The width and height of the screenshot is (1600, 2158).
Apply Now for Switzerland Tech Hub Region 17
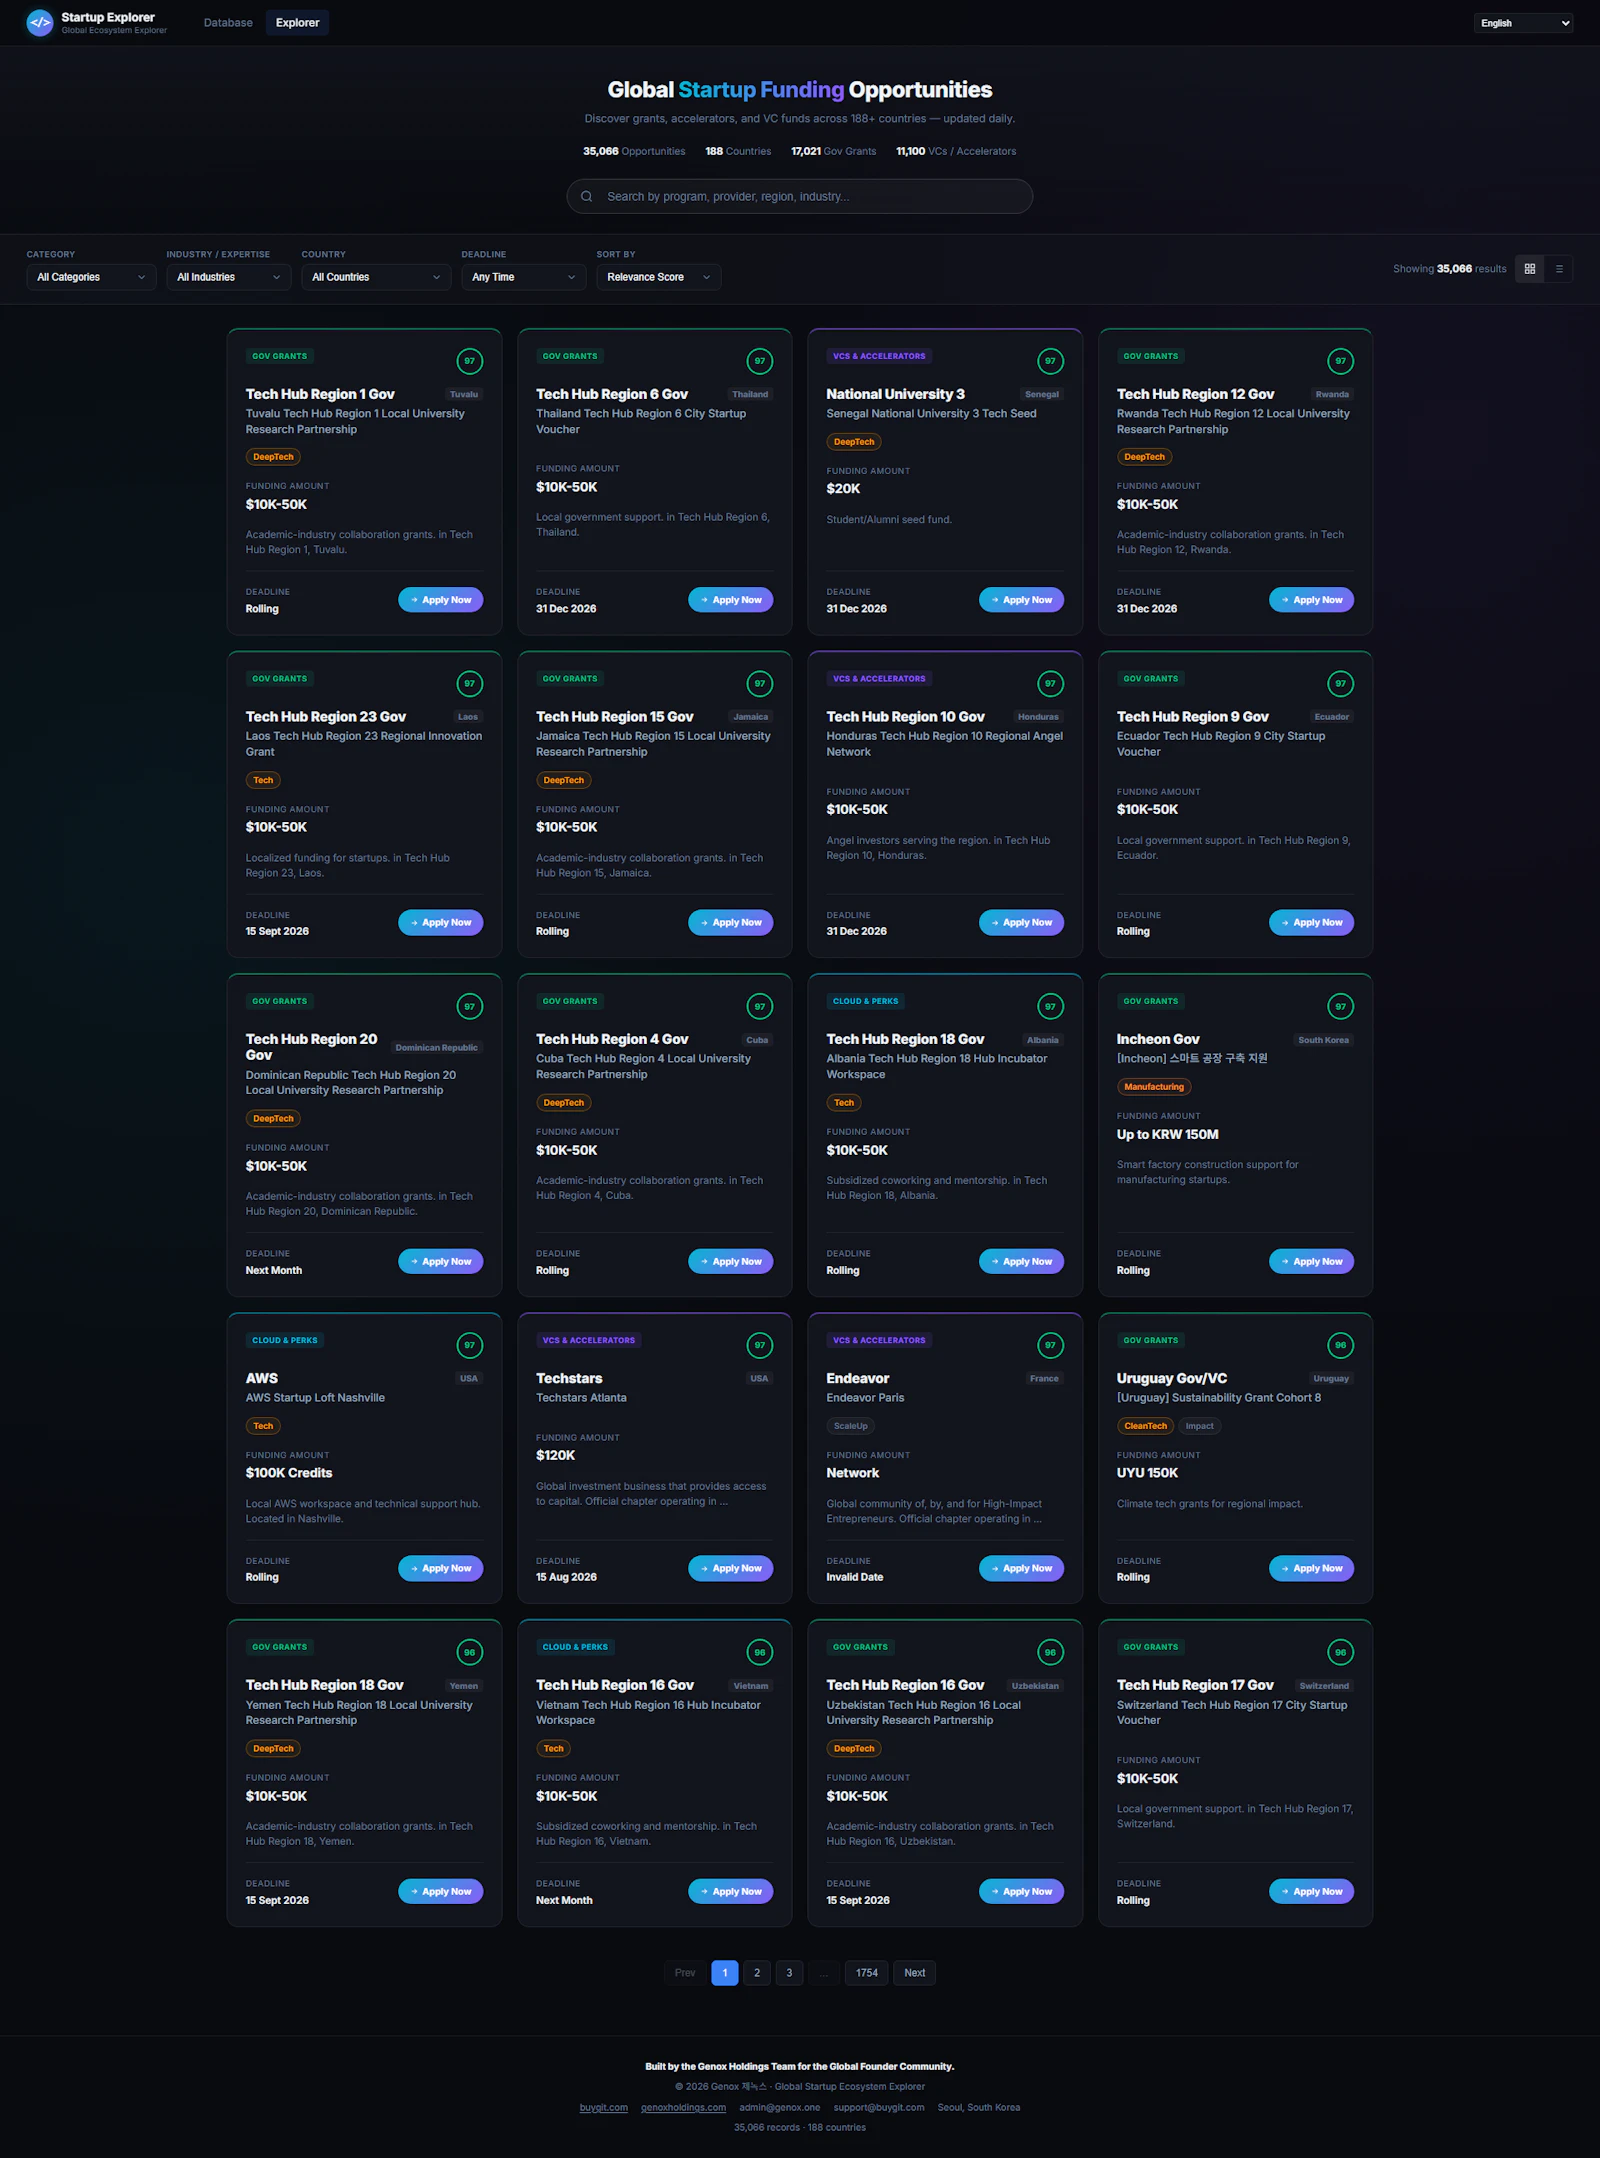click(1312, 1891)
